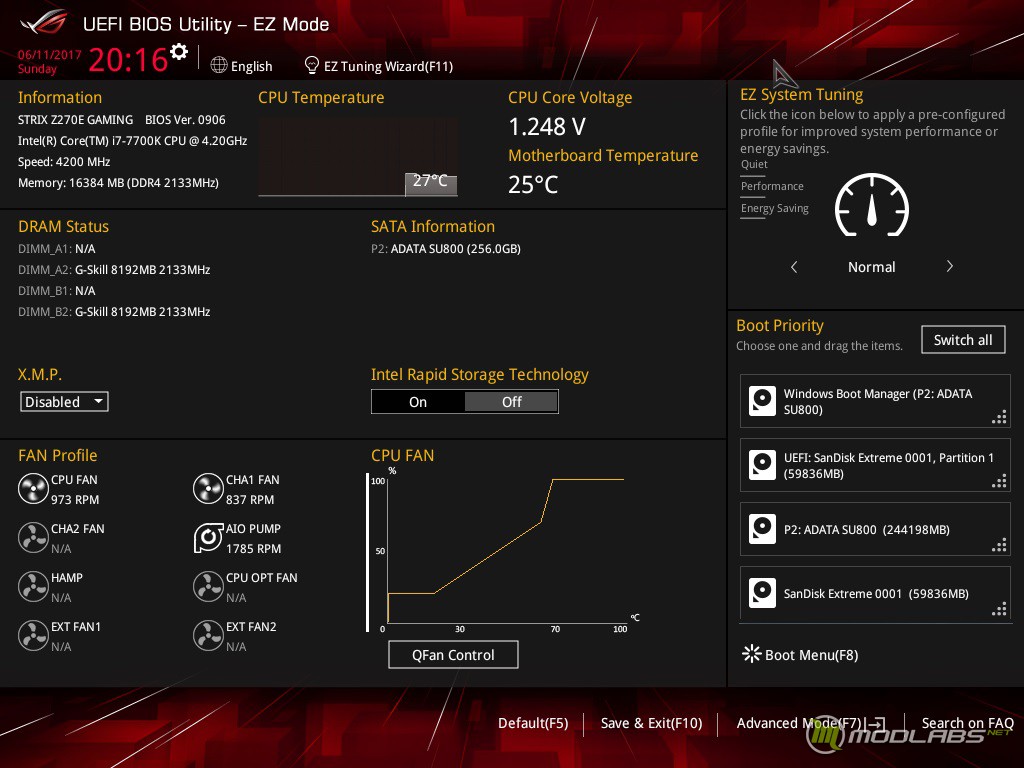1024x768 pixels.
Task: Click the Intel Core i7-7700K CPU line
Action: click(x=133, y=141)
